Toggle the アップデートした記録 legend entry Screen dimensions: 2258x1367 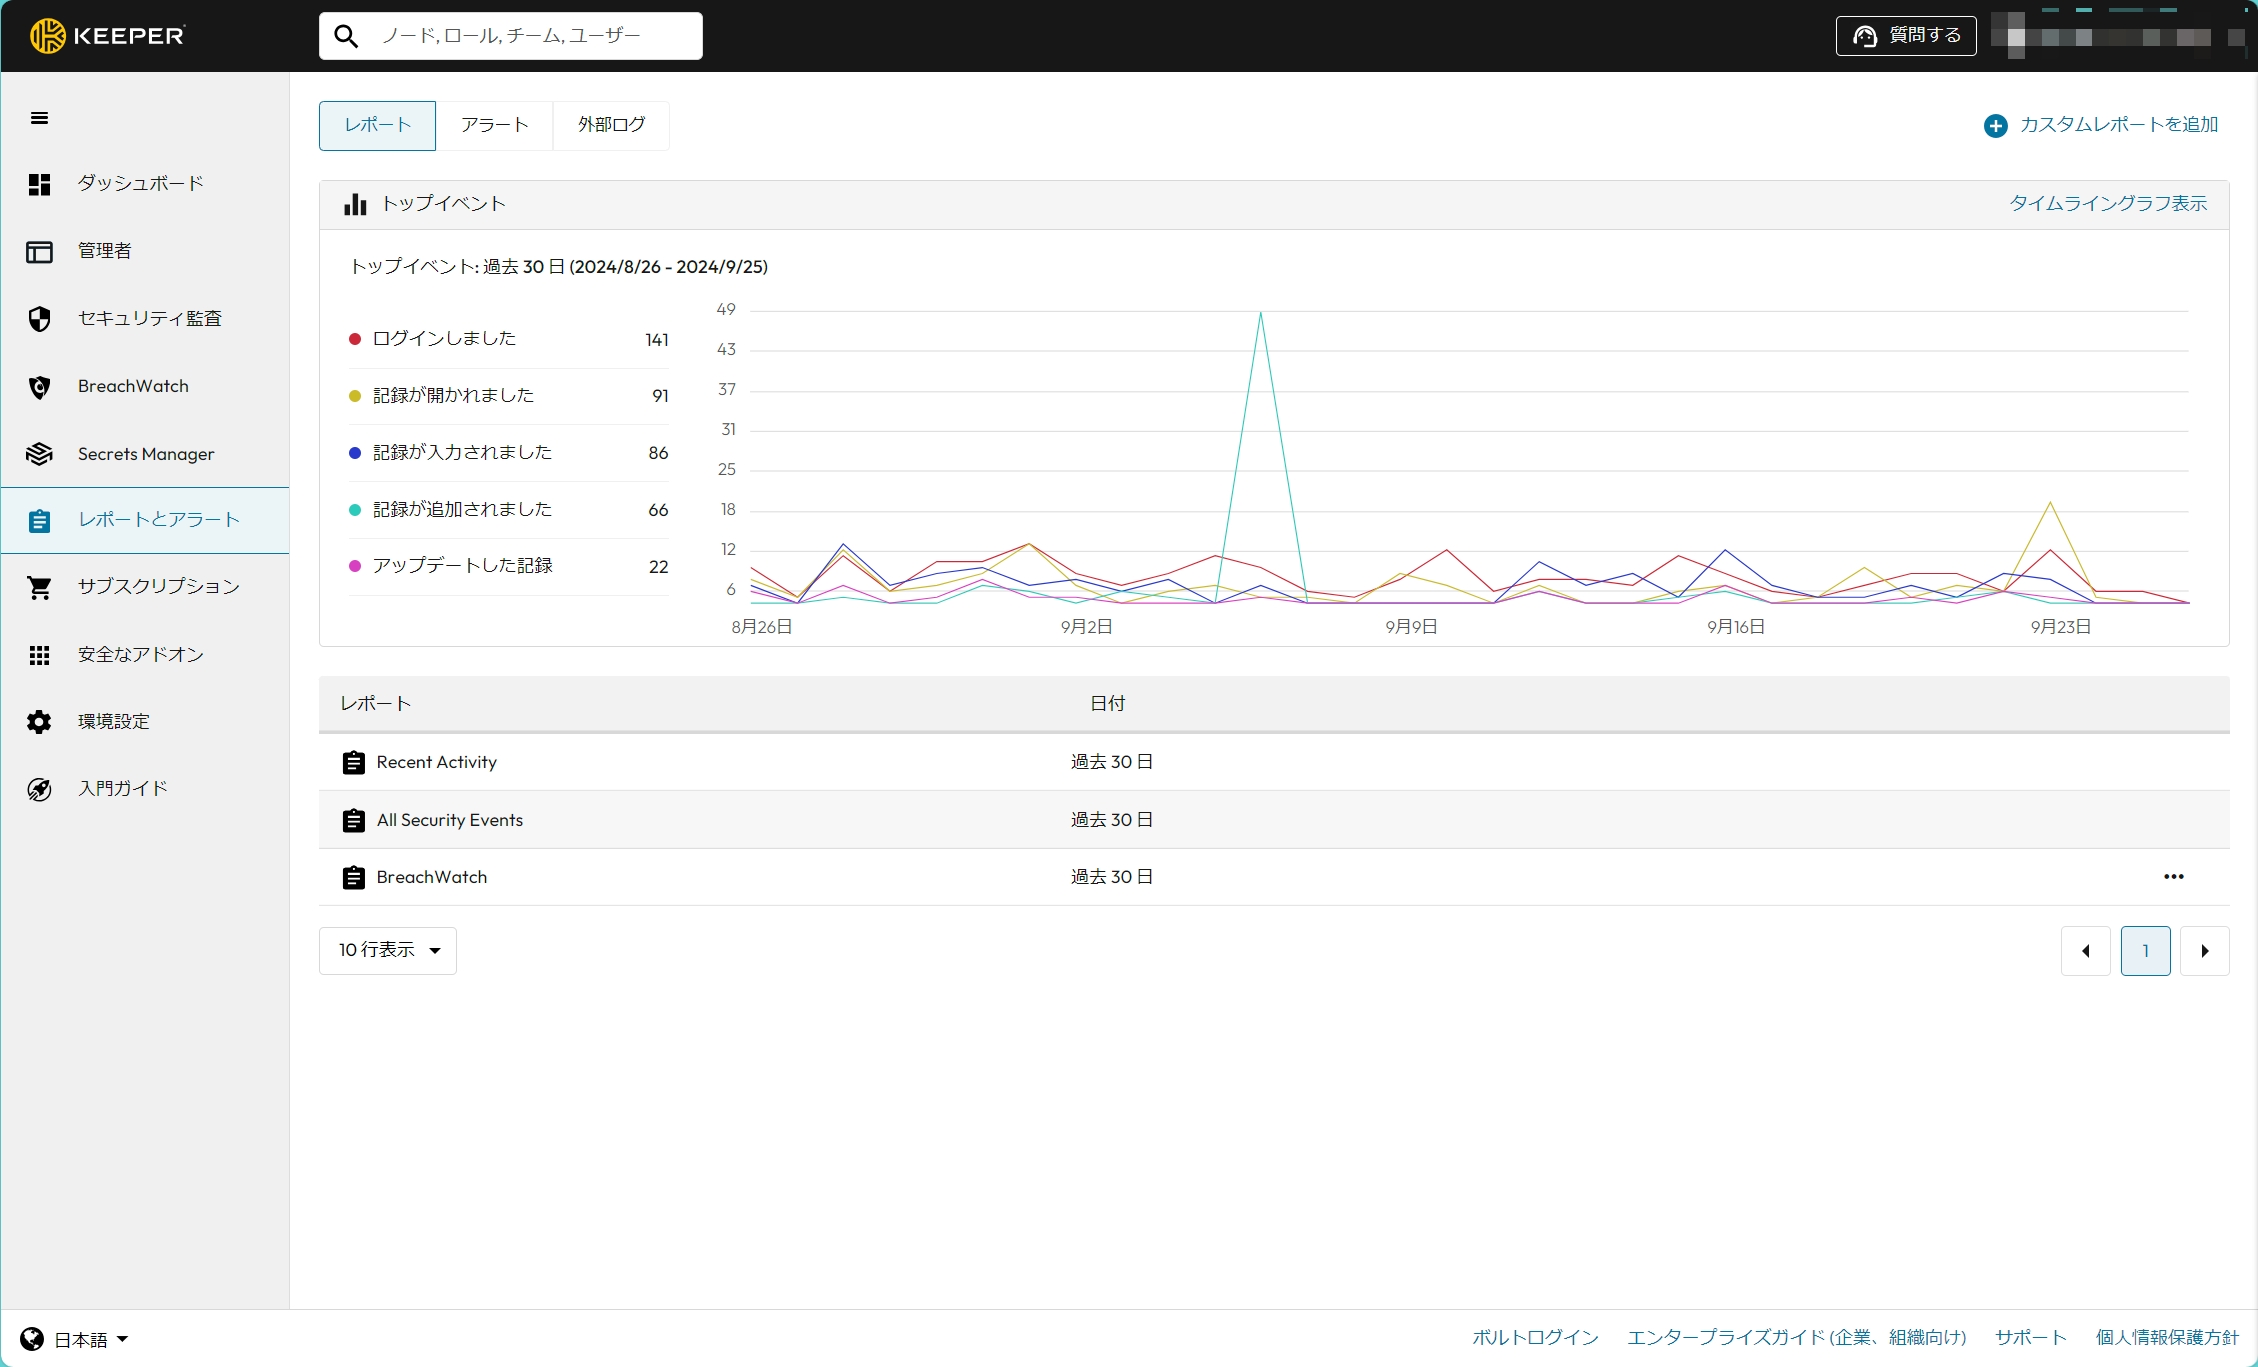[x=461, y=566]
